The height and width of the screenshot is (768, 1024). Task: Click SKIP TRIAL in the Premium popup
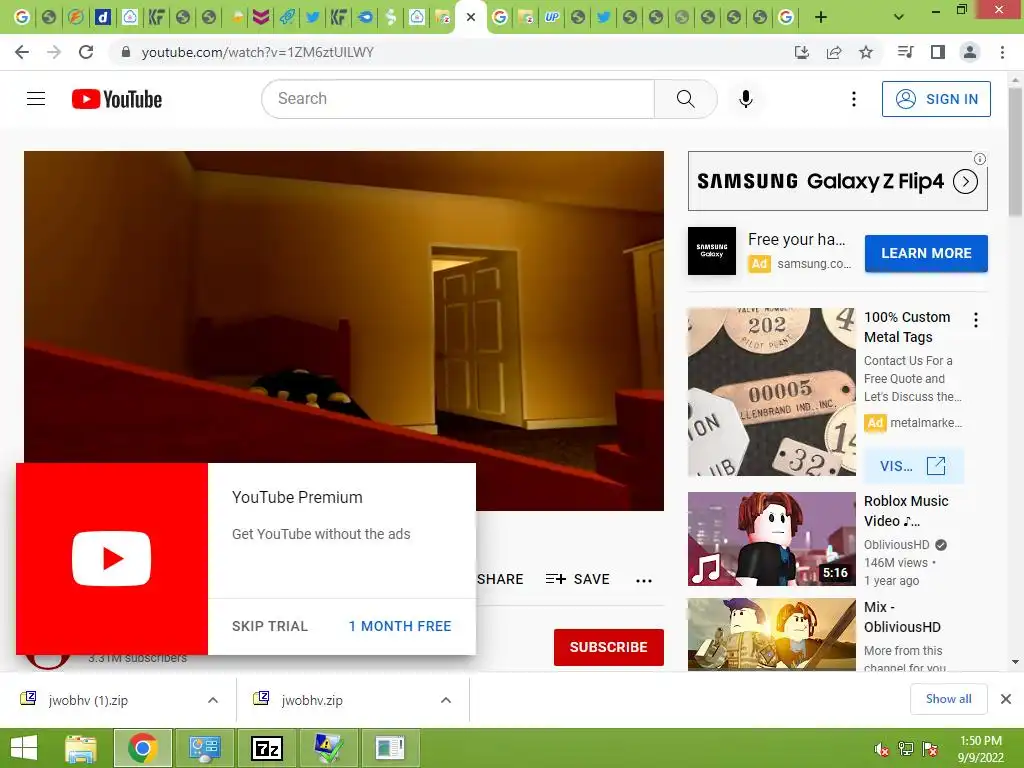click(270, 626)
